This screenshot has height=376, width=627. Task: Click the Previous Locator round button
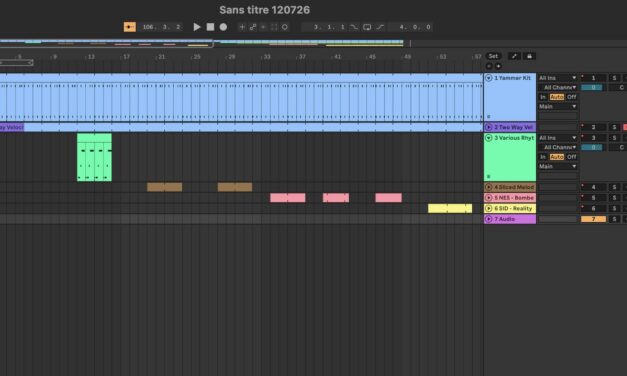[489, 66]
